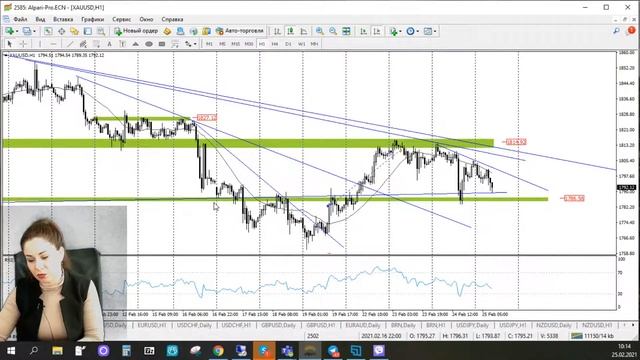Show the Data Window icon

pos(61,31)
